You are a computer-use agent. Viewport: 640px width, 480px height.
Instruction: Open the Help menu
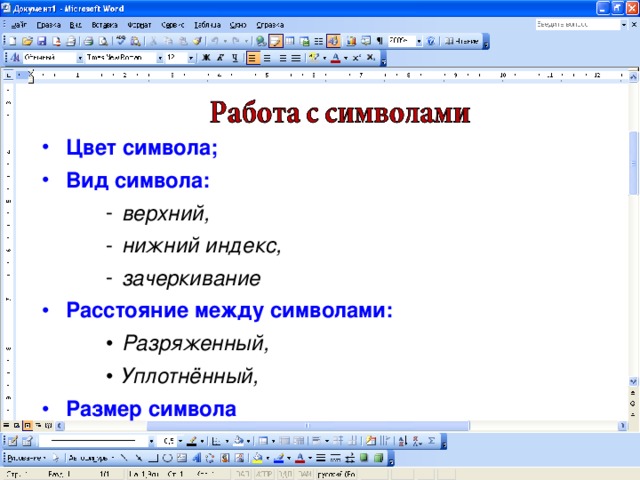coord(270,25)
